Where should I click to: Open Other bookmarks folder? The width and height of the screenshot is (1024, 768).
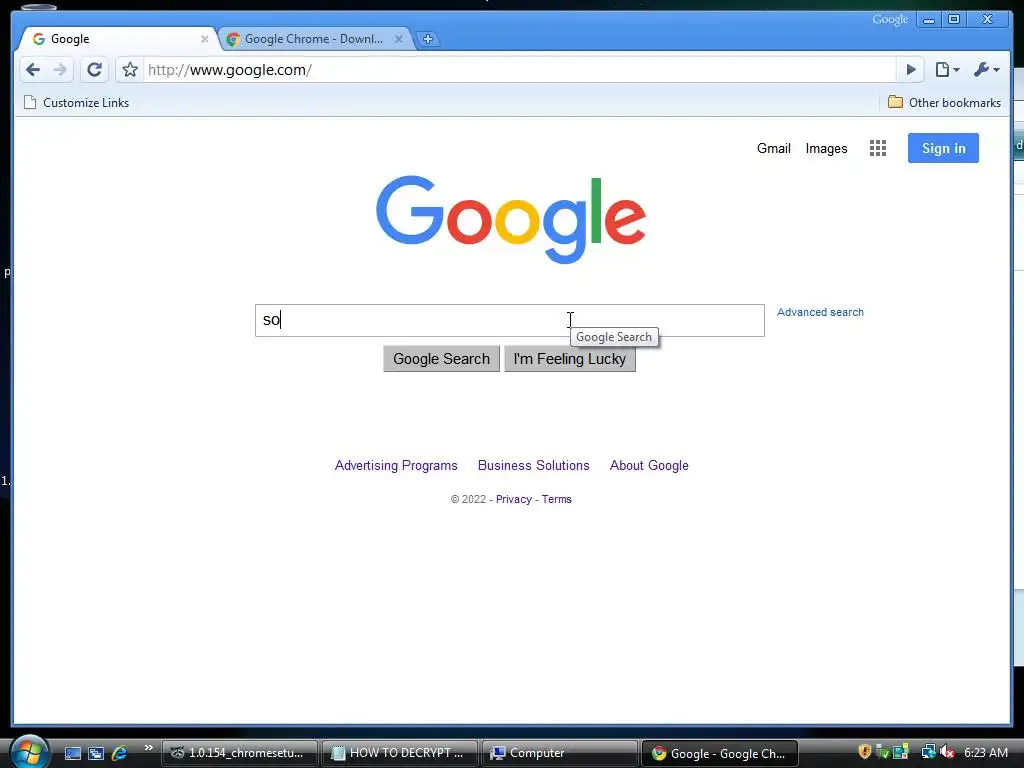[x=944, y=103]
